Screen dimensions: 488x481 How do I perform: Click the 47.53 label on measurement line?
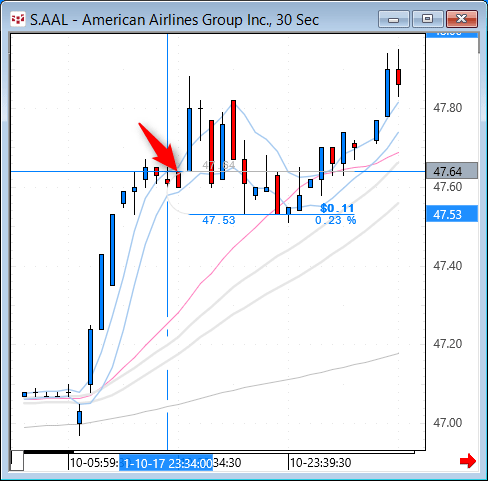click(219, 220)
